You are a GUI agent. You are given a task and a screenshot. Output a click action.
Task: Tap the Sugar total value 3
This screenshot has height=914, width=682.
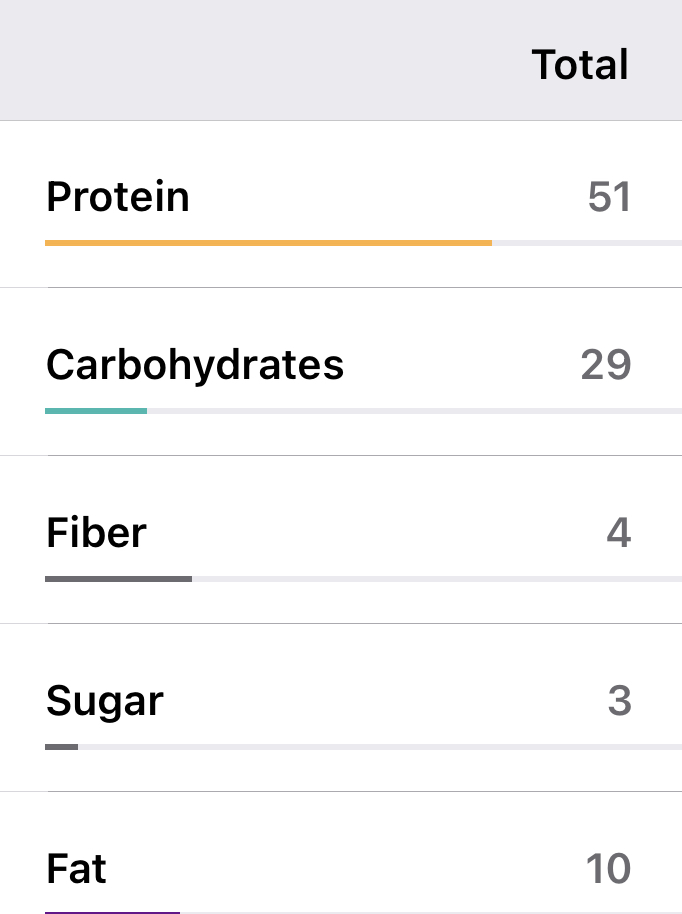coord(619,701)
